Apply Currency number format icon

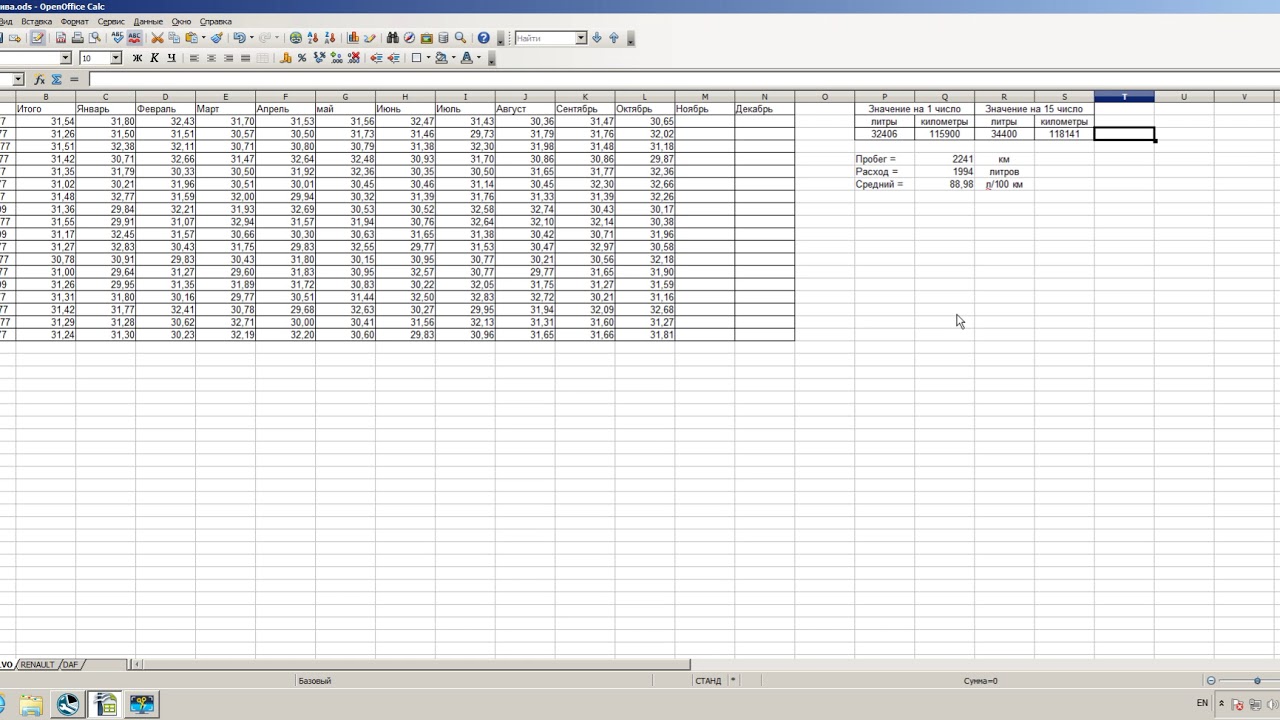(x=285, y=58)
